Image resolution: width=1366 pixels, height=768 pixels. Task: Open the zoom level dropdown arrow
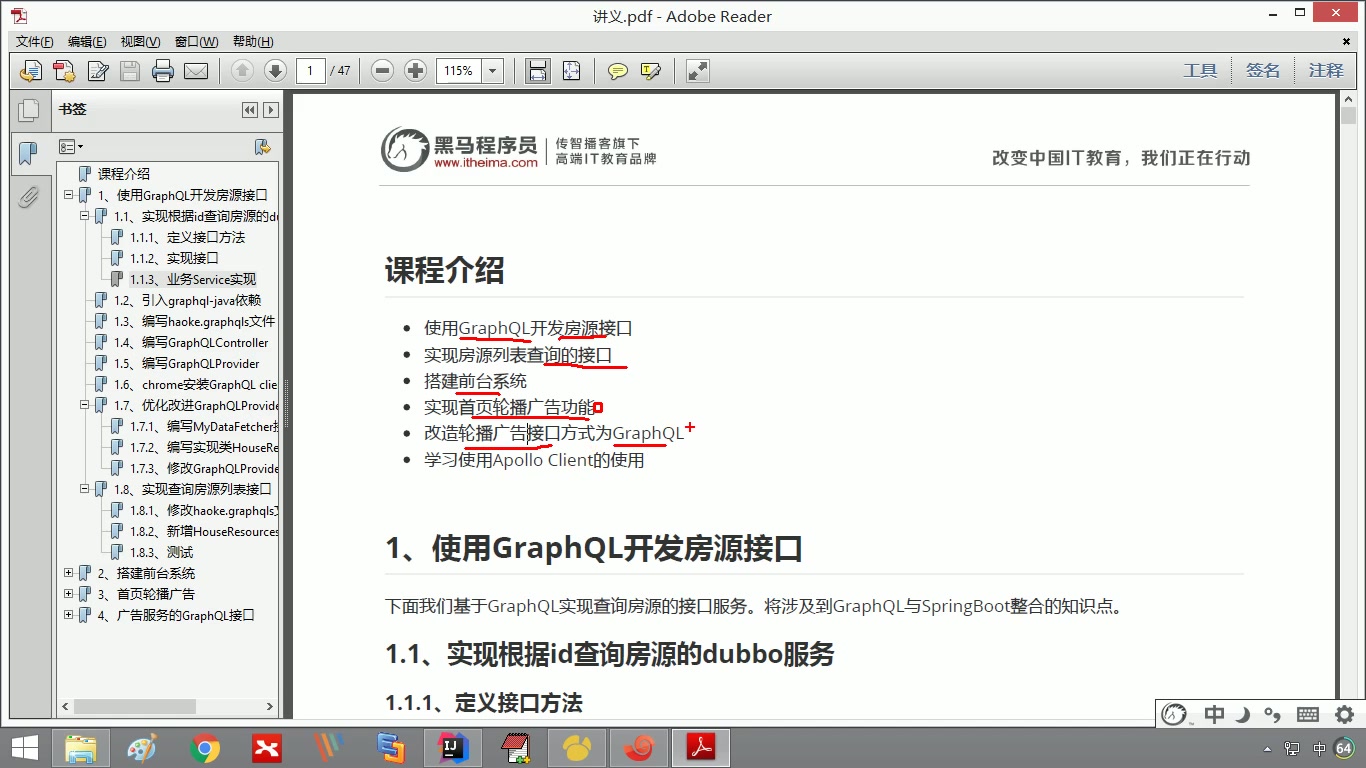(492, 71)
